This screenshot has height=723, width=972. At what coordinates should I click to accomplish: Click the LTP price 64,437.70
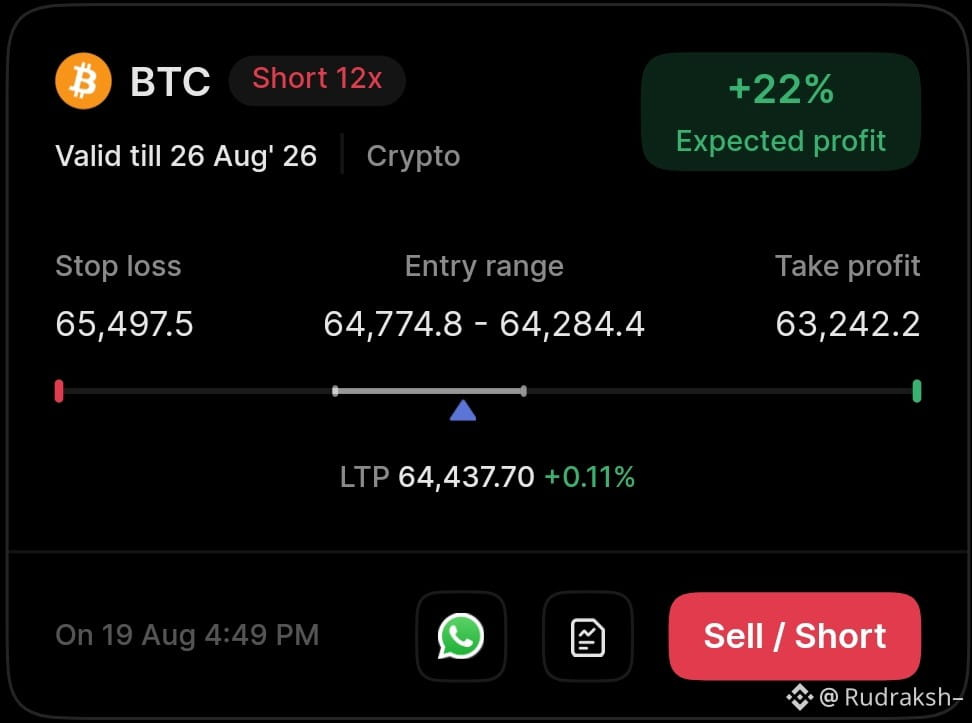click(x=466, y=477)
